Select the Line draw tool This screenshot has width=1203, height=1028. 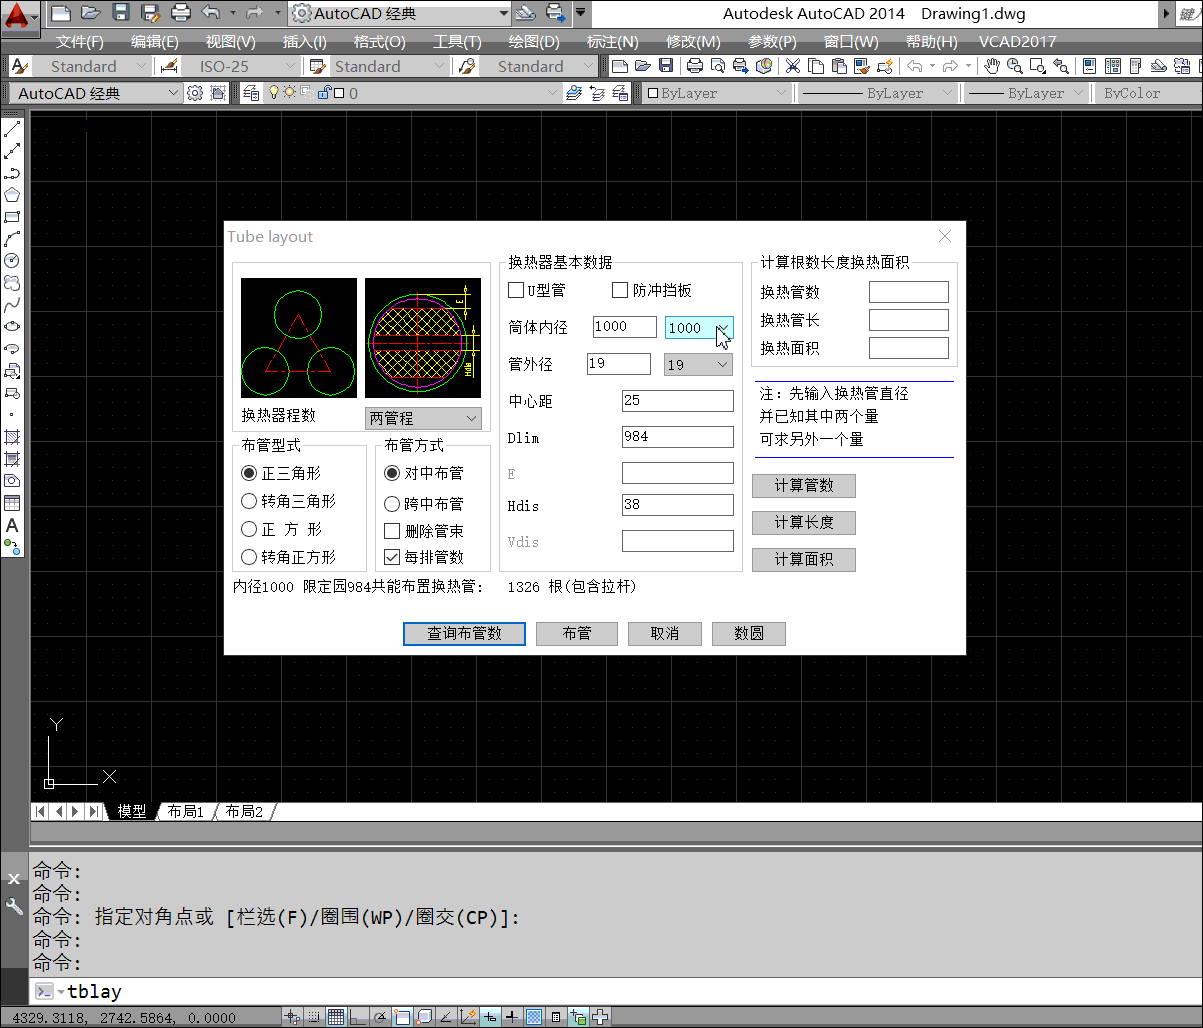pyautogui.click(x=12, y=131)
